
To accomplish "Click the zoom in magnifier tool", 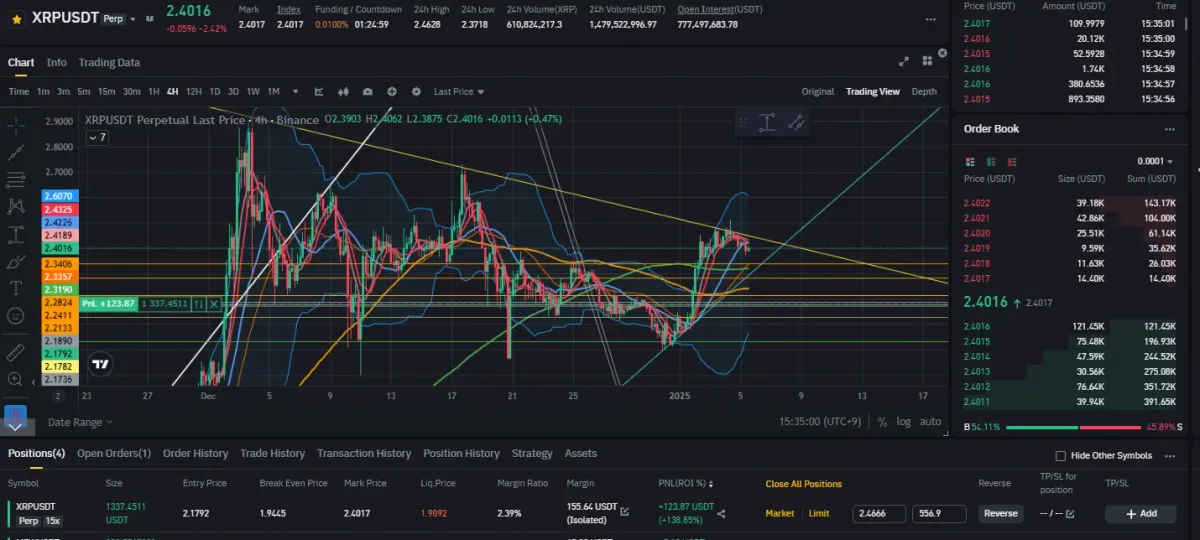I will point(16,379).
